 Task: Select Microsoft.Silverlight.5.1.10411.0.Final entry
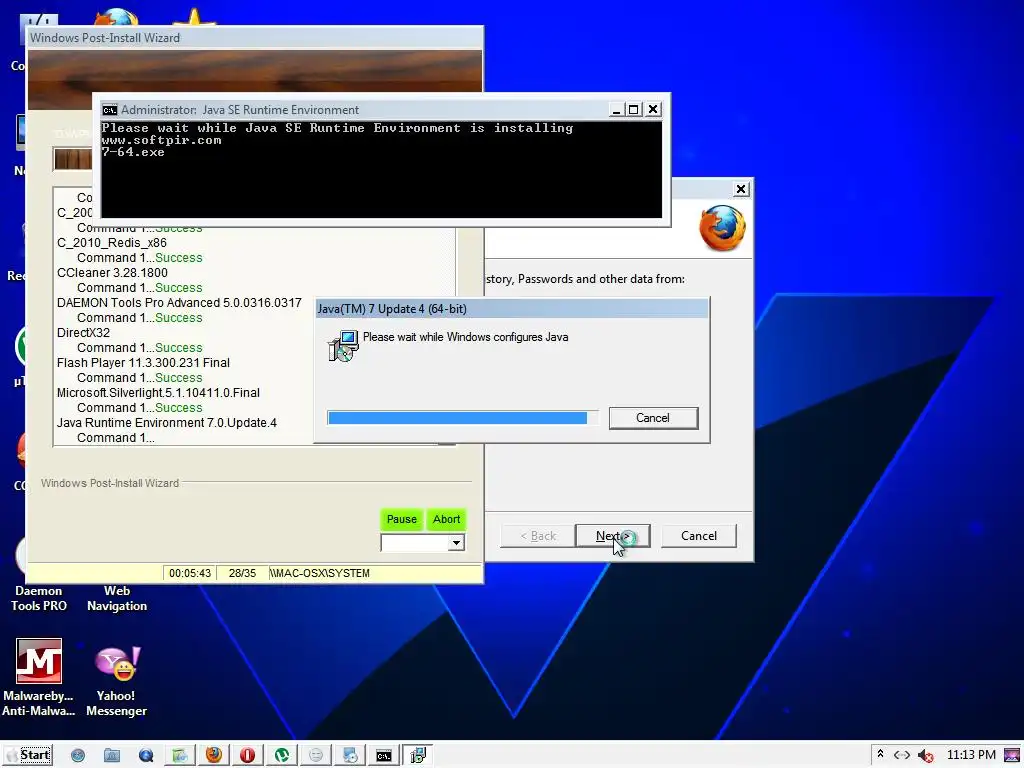tap(159, 392)
